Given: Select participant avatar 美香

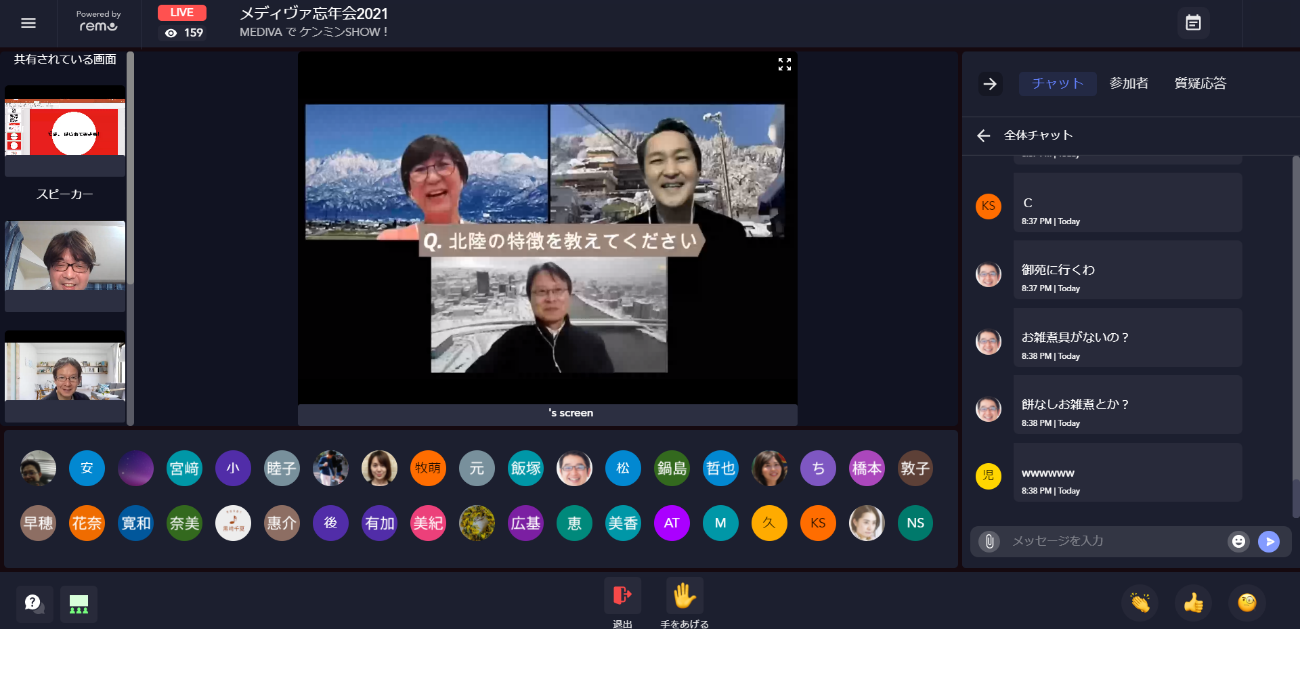Looking at the screenshot, I should click(x=623, y=523).
